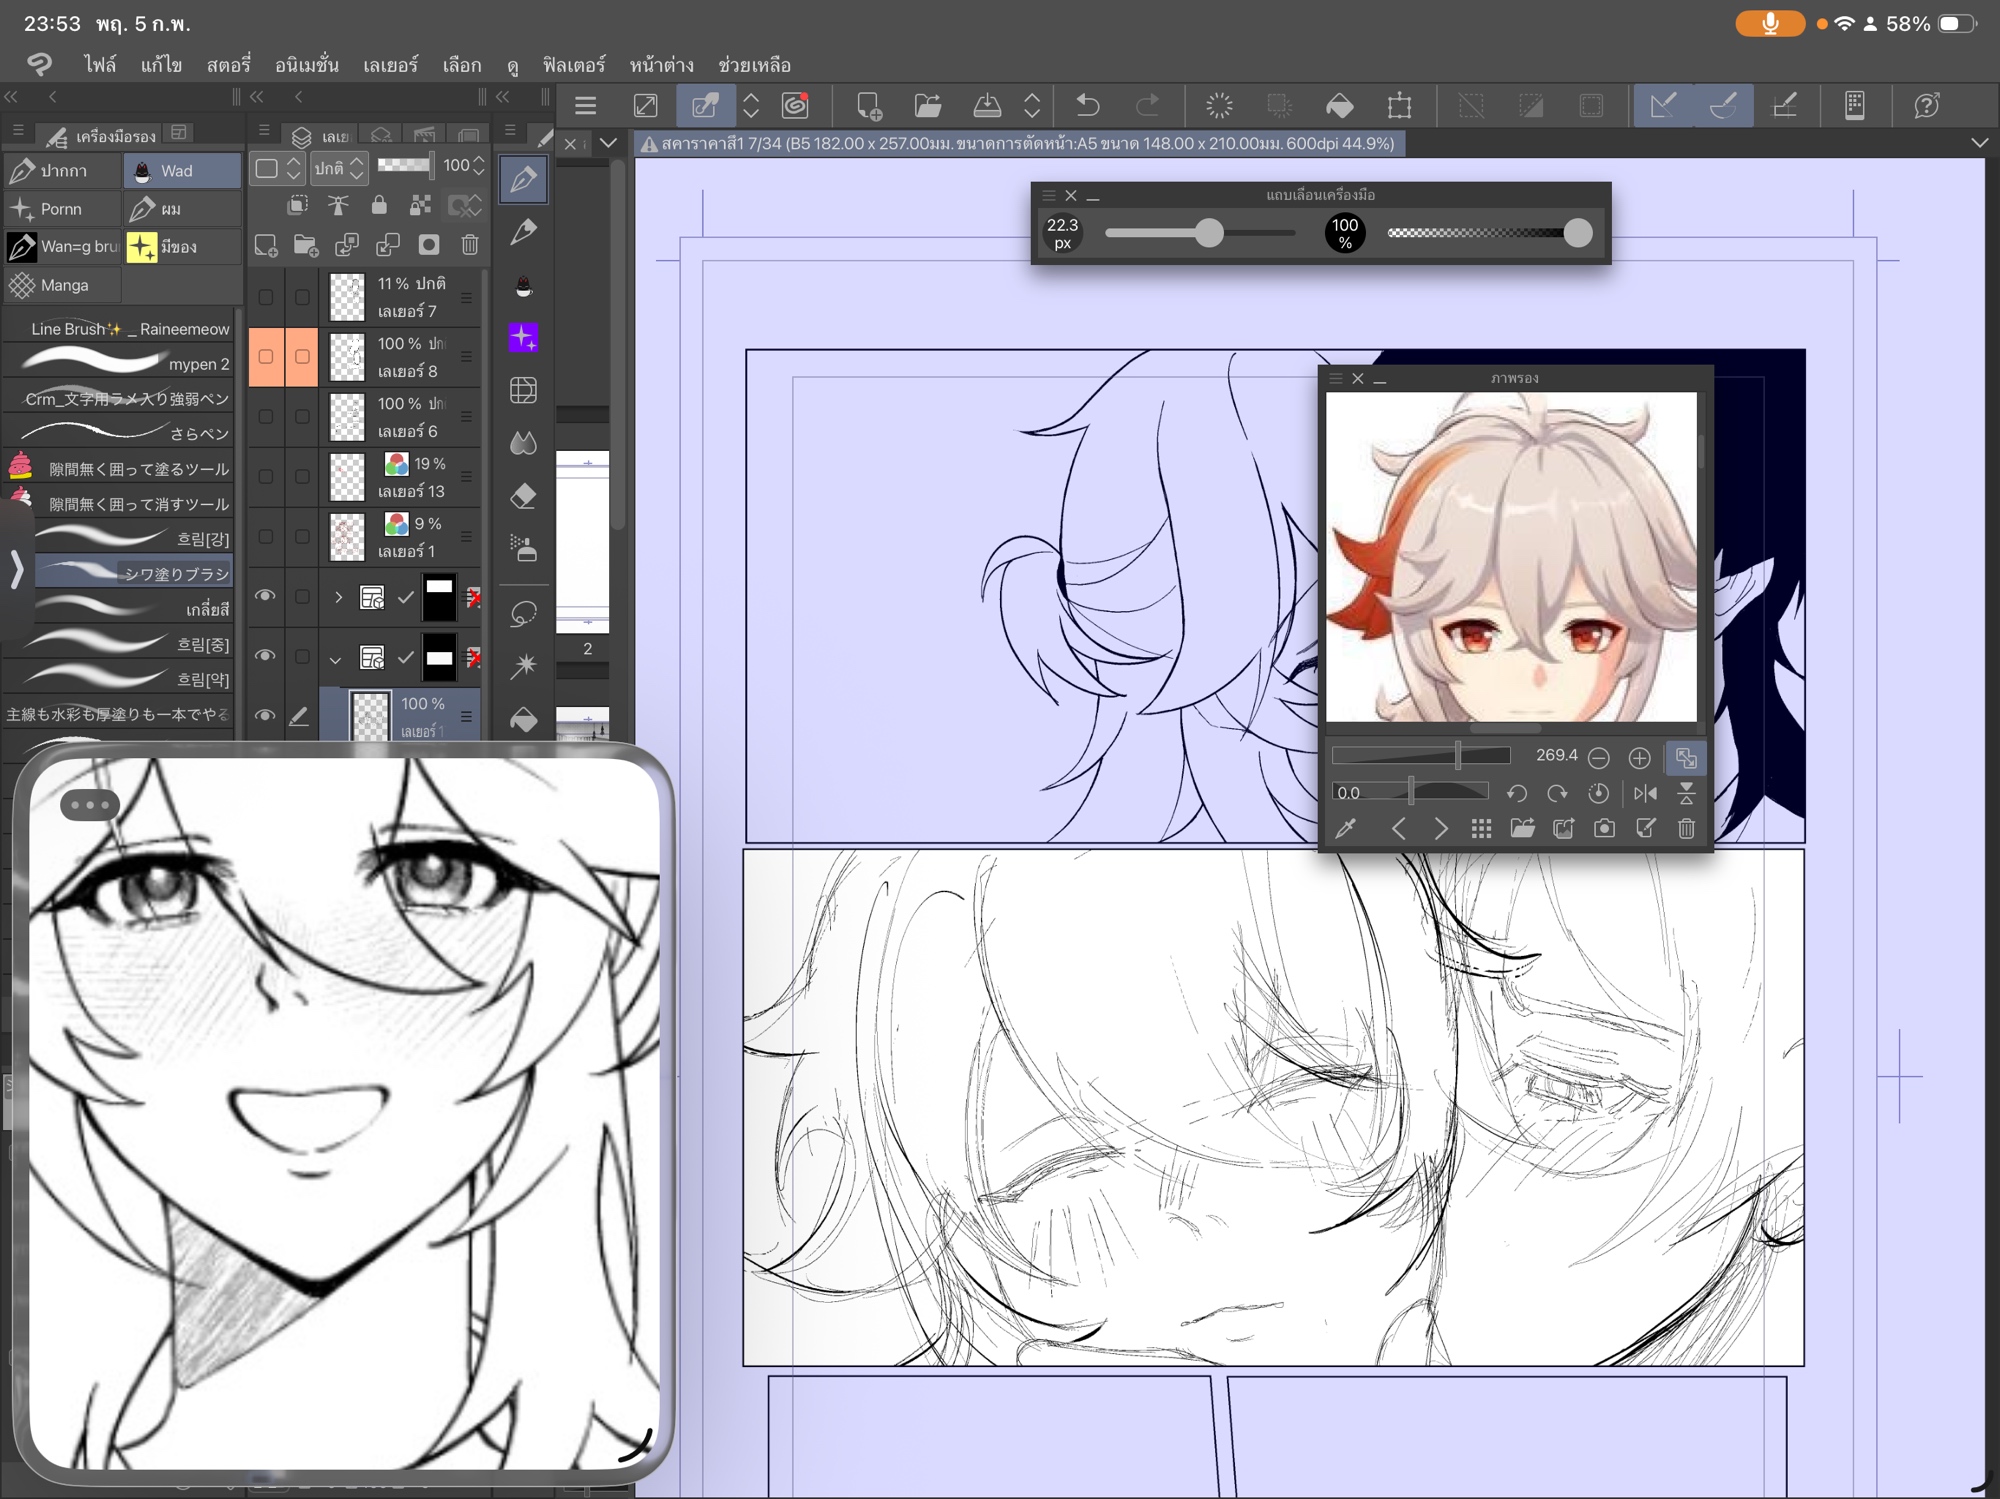2000x1499 pixels.
Task: Expand the collapsed frame folder layer
Action: (x=338, y=597)
